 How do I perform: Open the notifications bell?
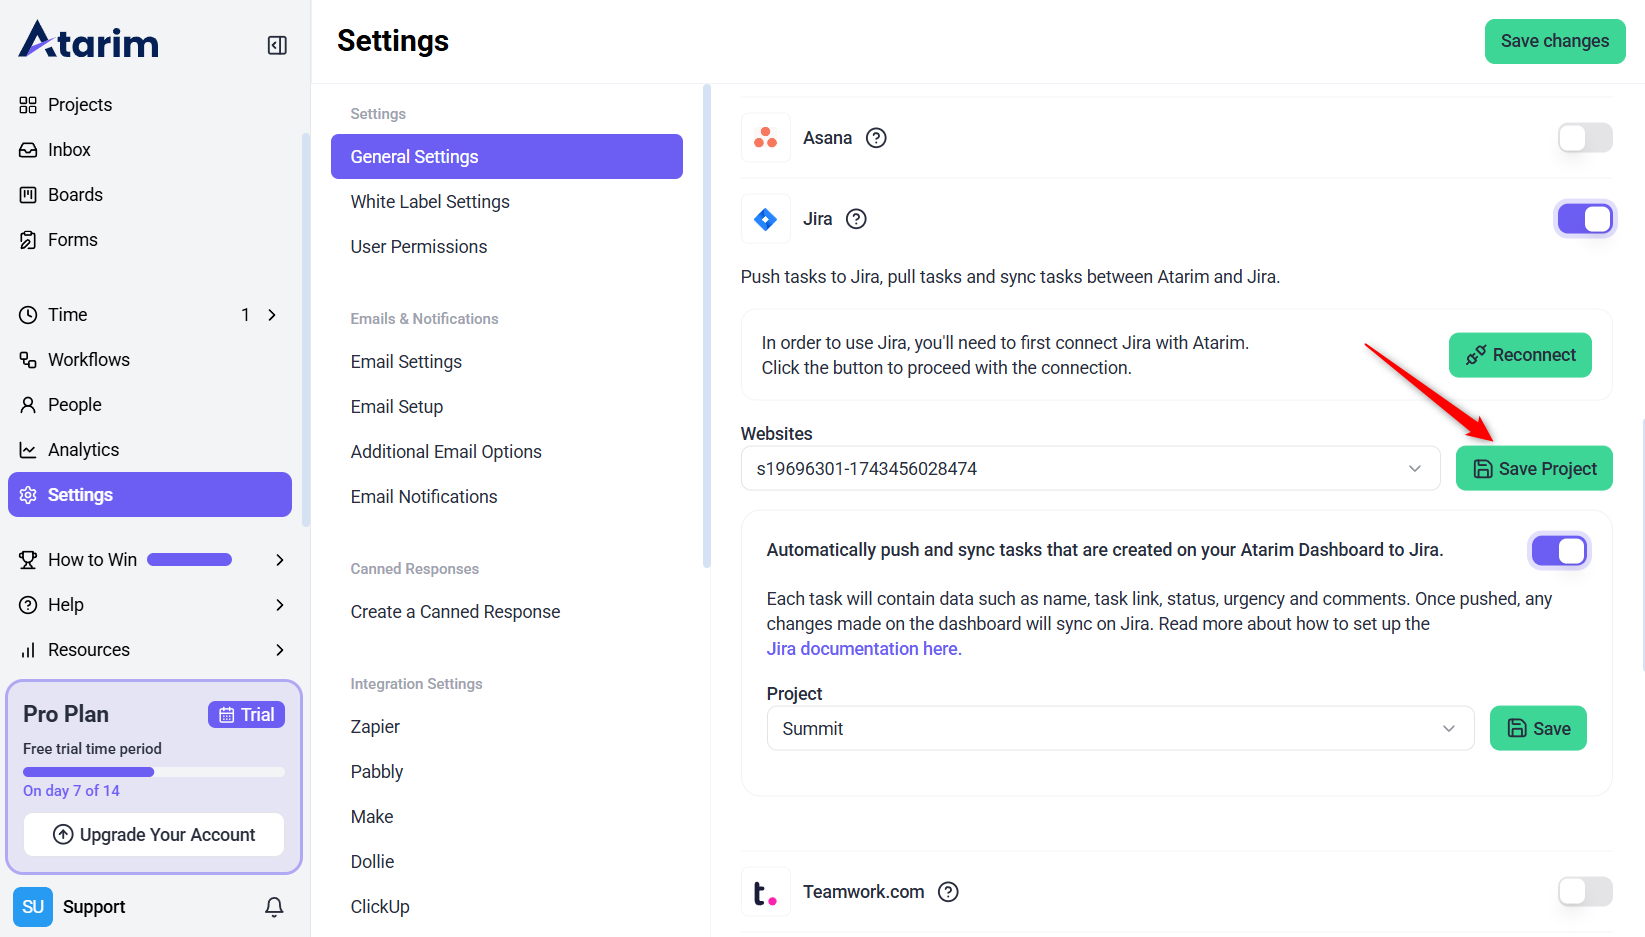[x=274, y=907]
